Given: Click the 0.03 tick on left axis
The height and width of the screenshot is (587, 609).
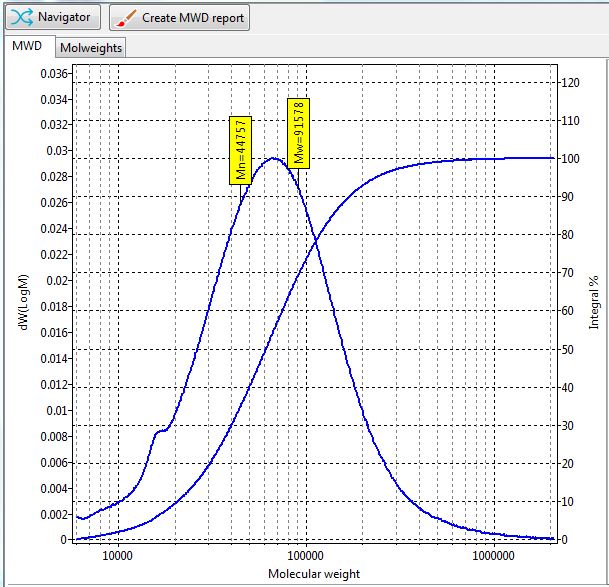Looking at the screenshot, I should coord(58,151).
